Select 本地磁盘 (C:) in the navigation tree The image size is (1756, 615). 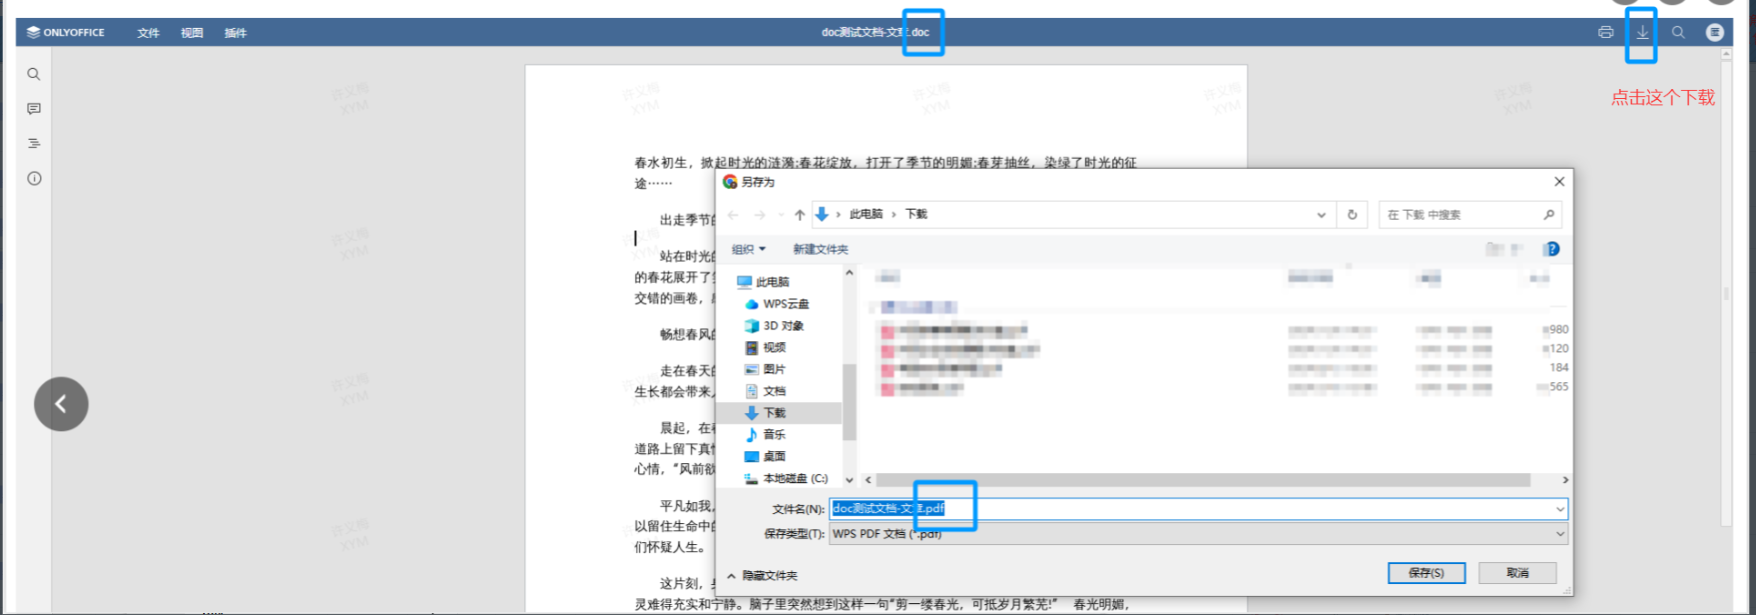787,479
